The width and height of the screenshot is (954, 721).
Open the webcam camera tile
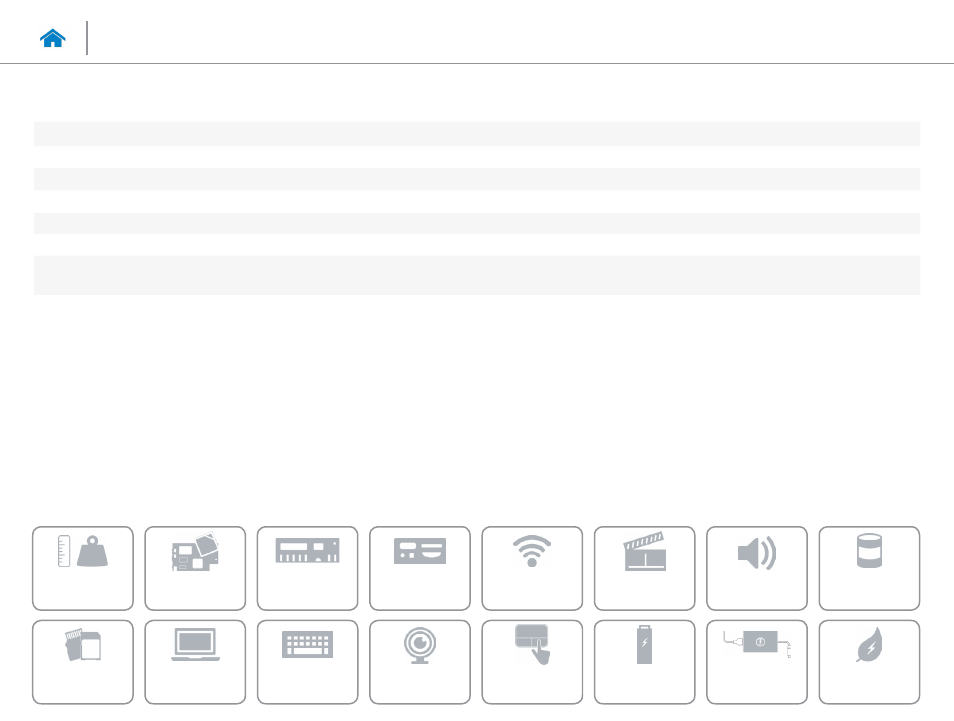[420, 662]
